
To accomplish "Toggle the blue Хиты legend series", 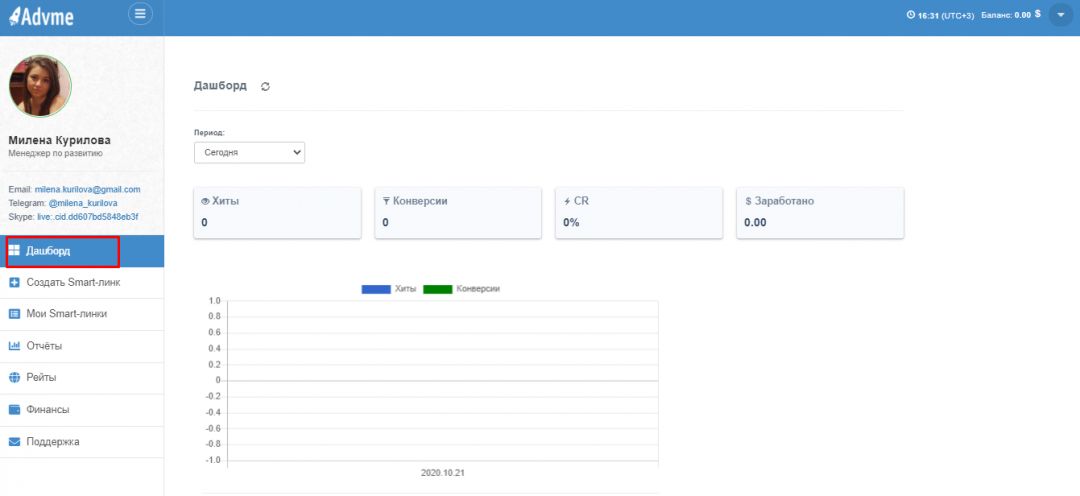I will coord(376,289).
